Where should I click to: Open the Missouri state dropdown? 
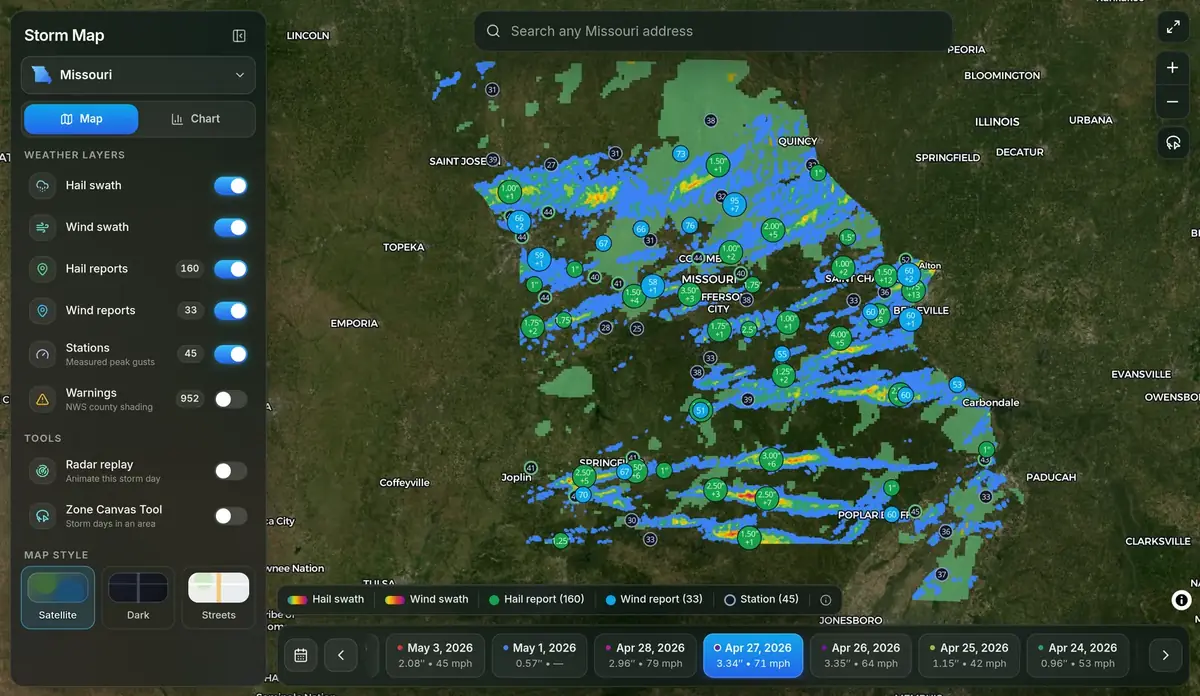pyautogui.click(x=138, y=75)
